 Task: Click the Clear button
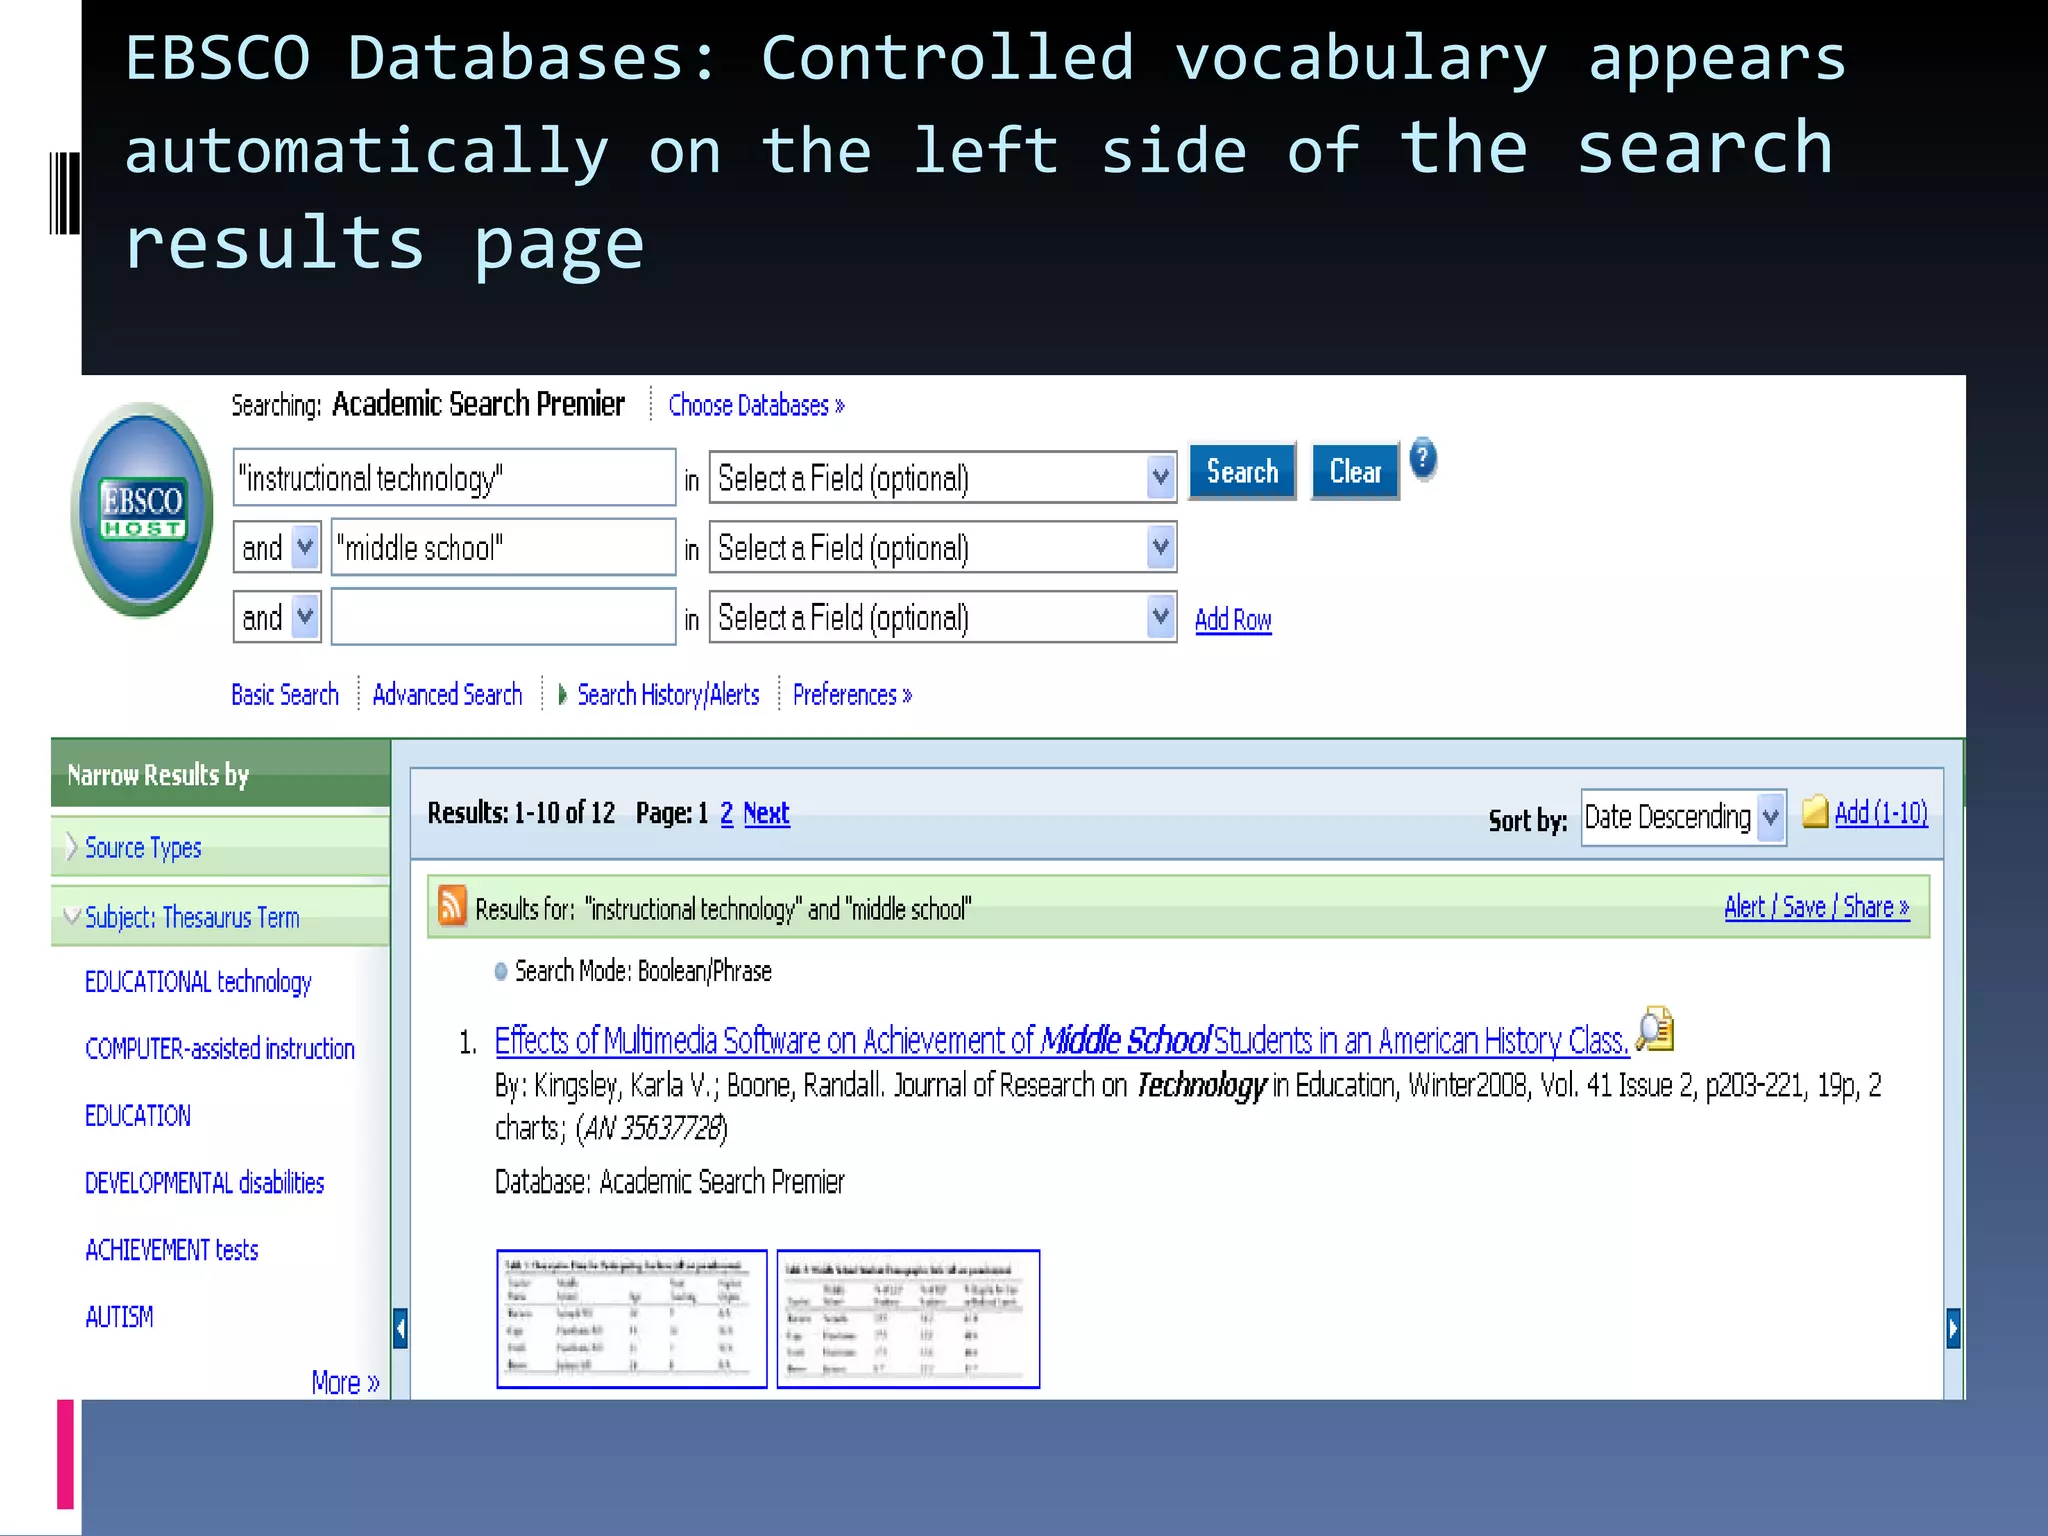[x=1355, y=471]
